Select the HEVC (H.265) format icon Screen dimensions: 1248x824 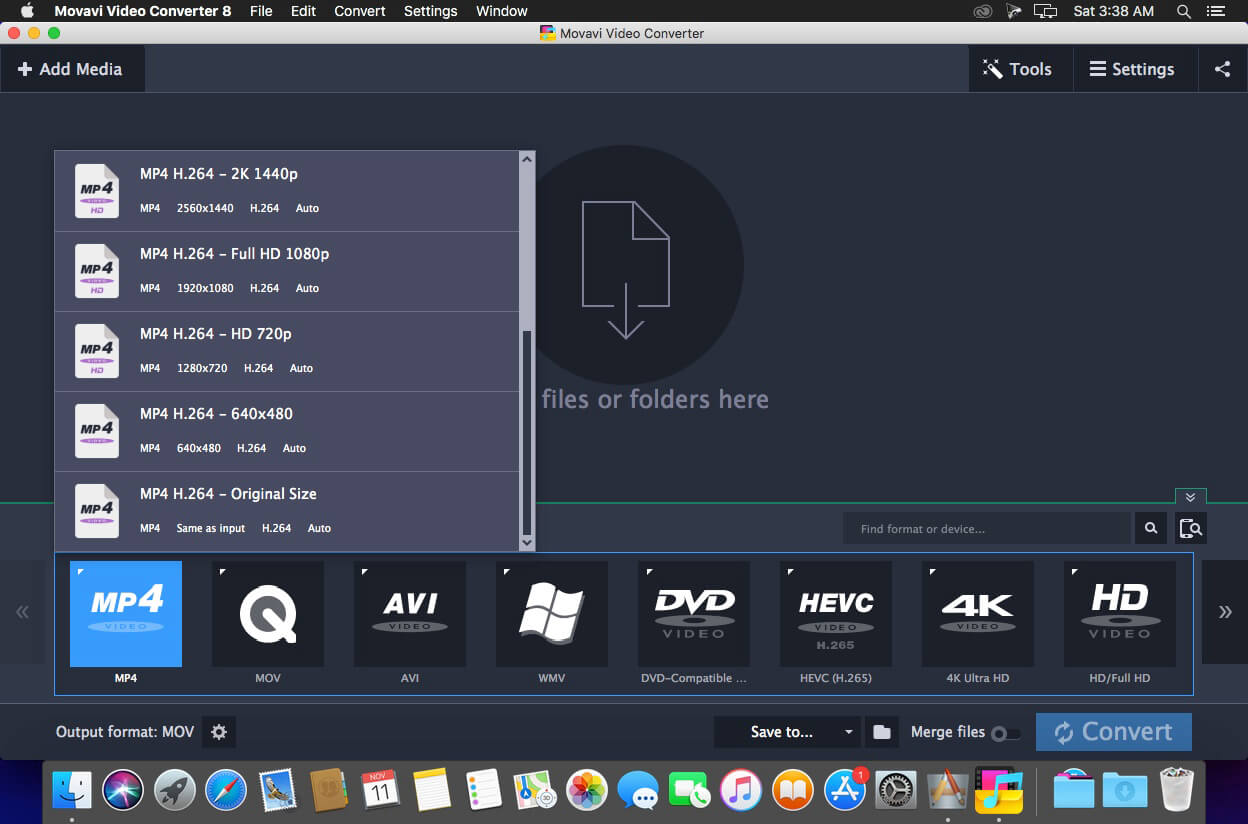tap(835, 613)
